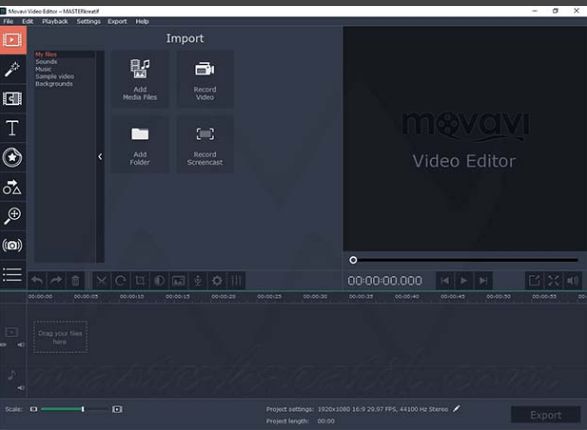Click Record Screencast tile

pos(205,144)
